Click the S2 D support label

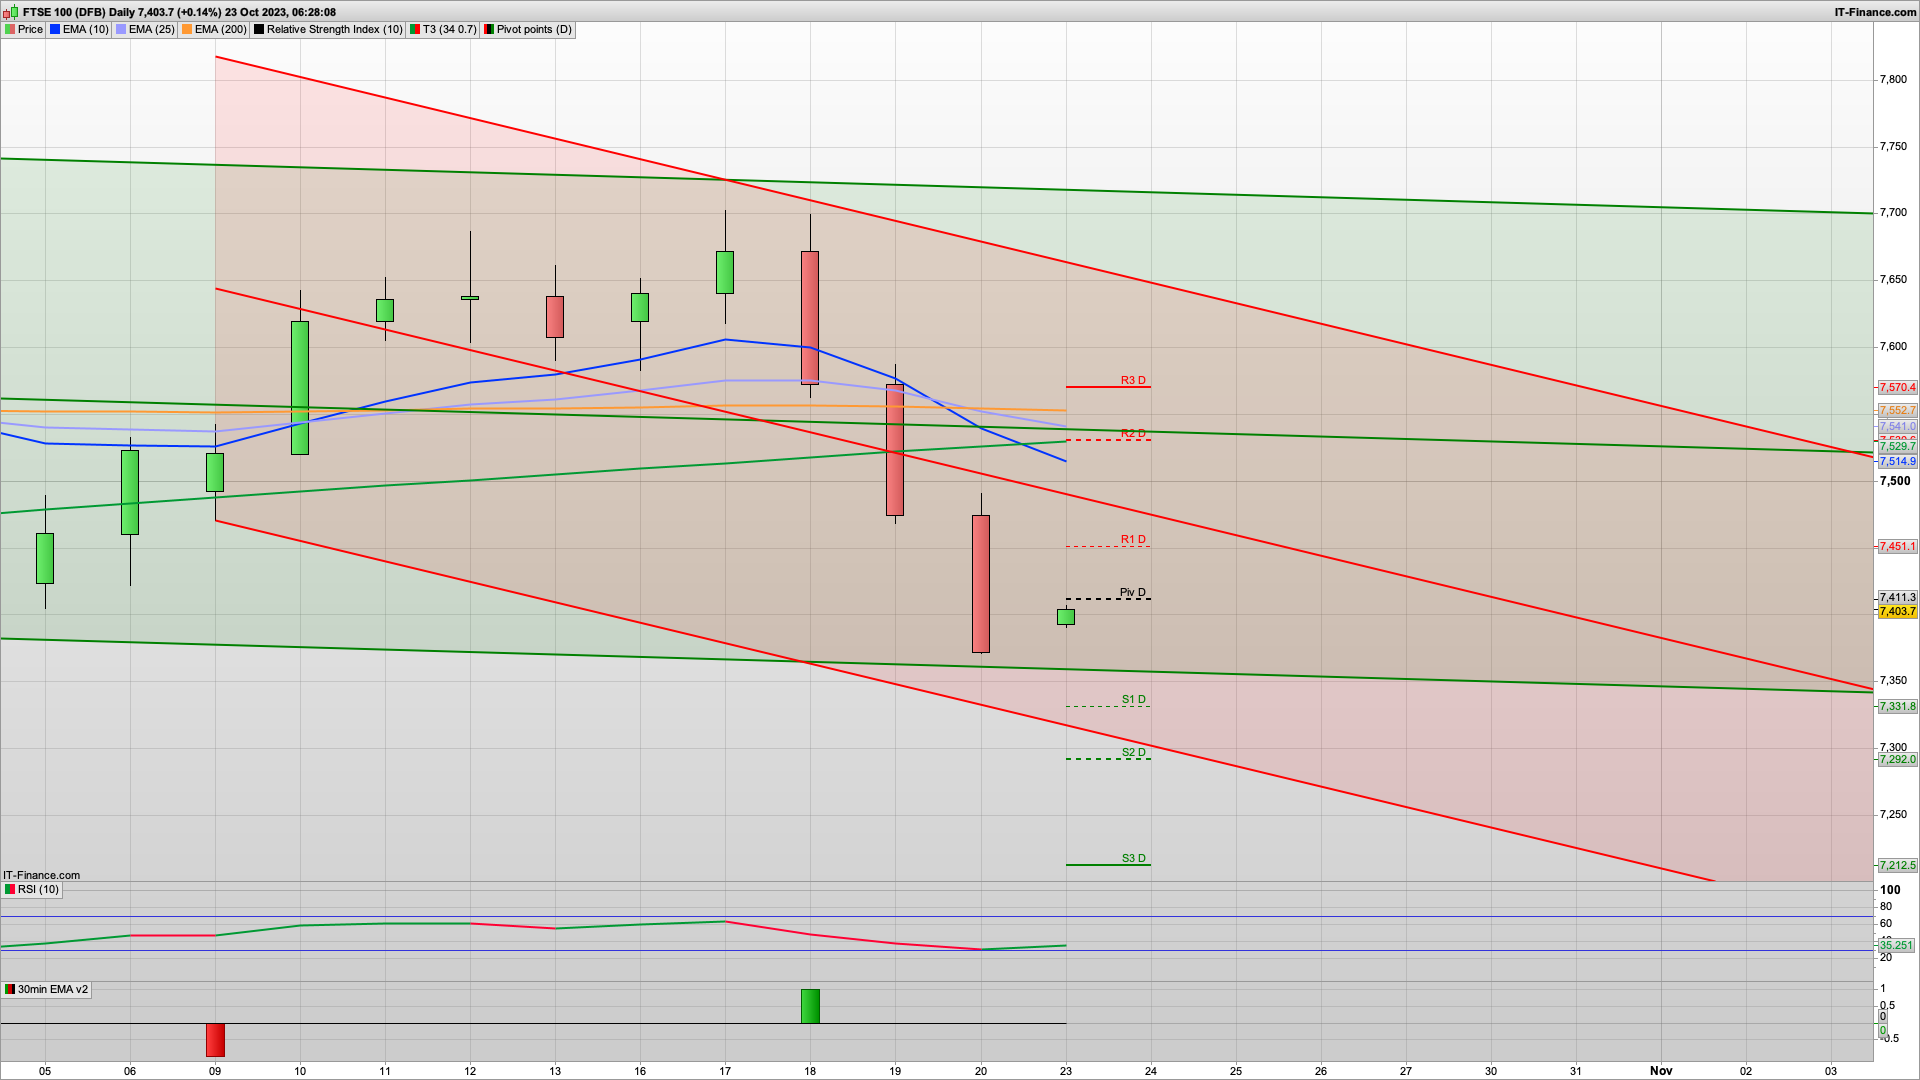tap(1133, 752)
